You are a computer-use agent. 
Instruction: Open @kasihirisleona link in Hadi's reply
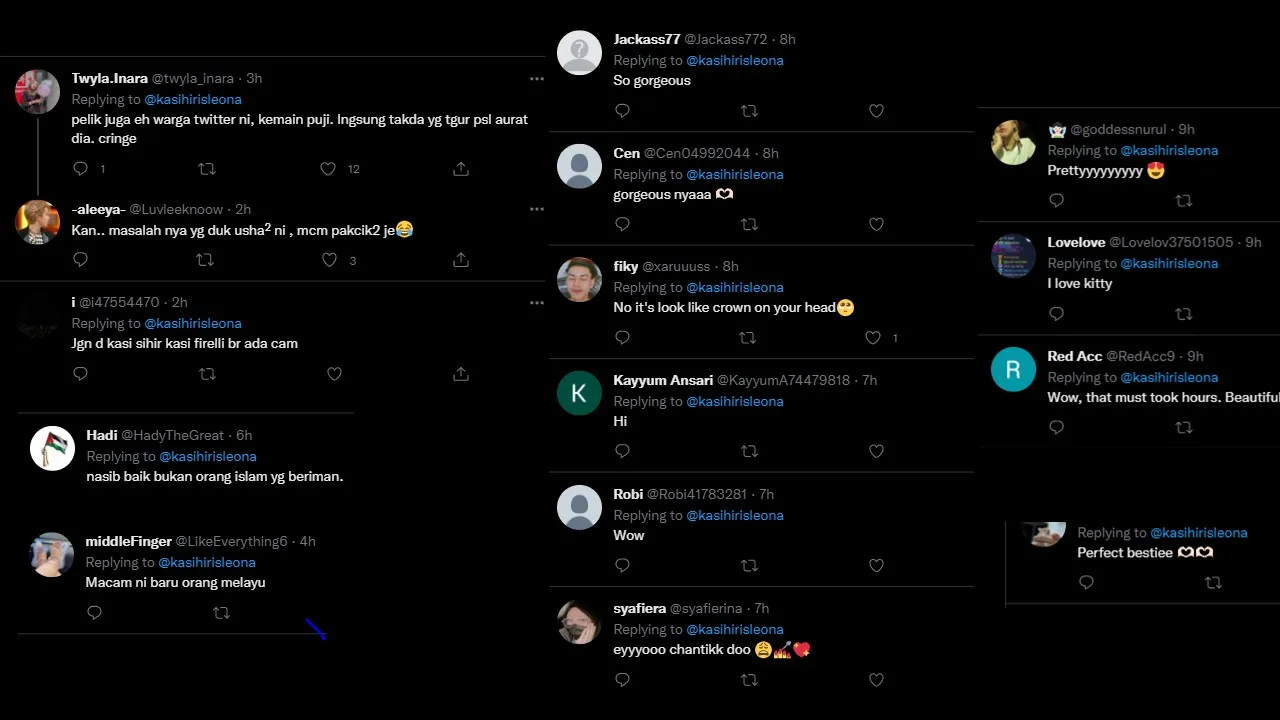click(208, 456)
